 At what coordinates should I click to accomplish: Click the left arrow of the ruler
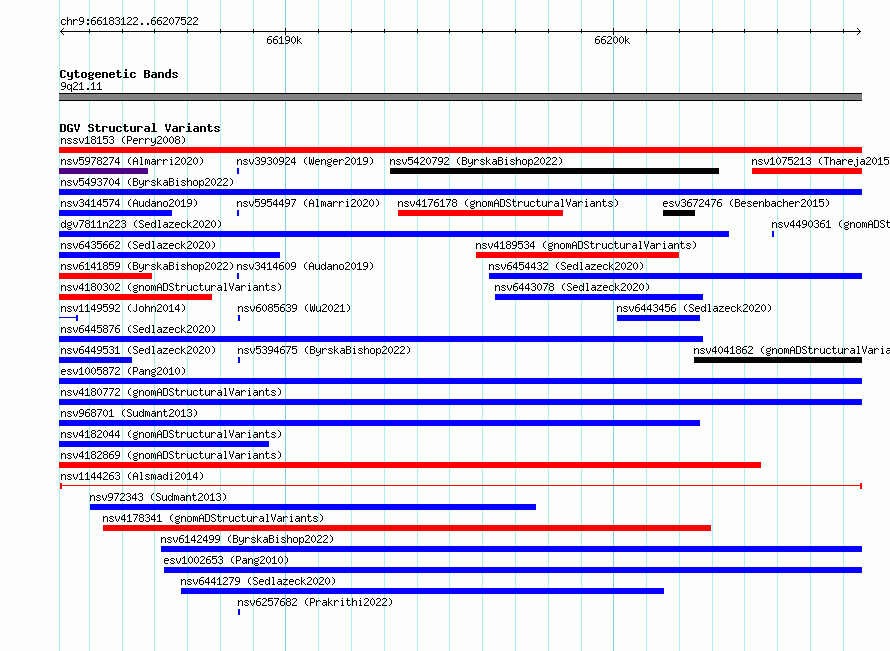62,32
